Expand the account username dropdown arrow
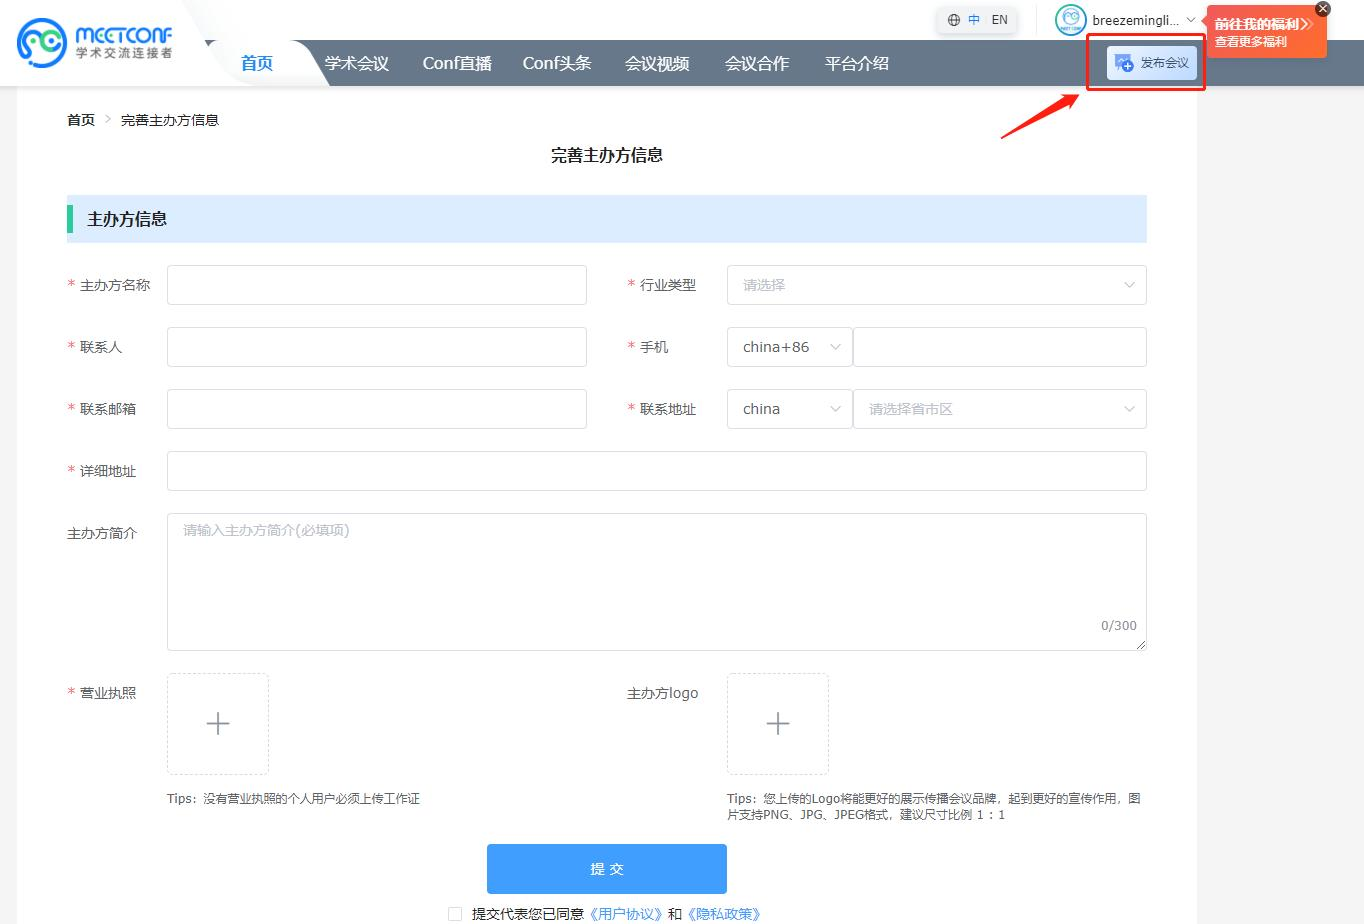This screenshot has height=924, width=1364. point(1190,20)
